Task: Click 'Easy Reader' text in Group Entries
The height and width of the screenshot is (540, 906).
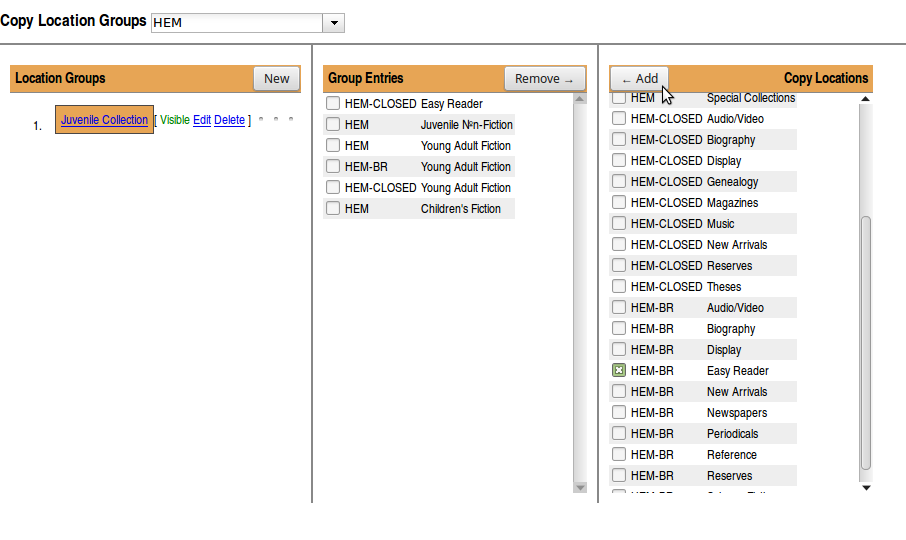Action: (451, 104)
